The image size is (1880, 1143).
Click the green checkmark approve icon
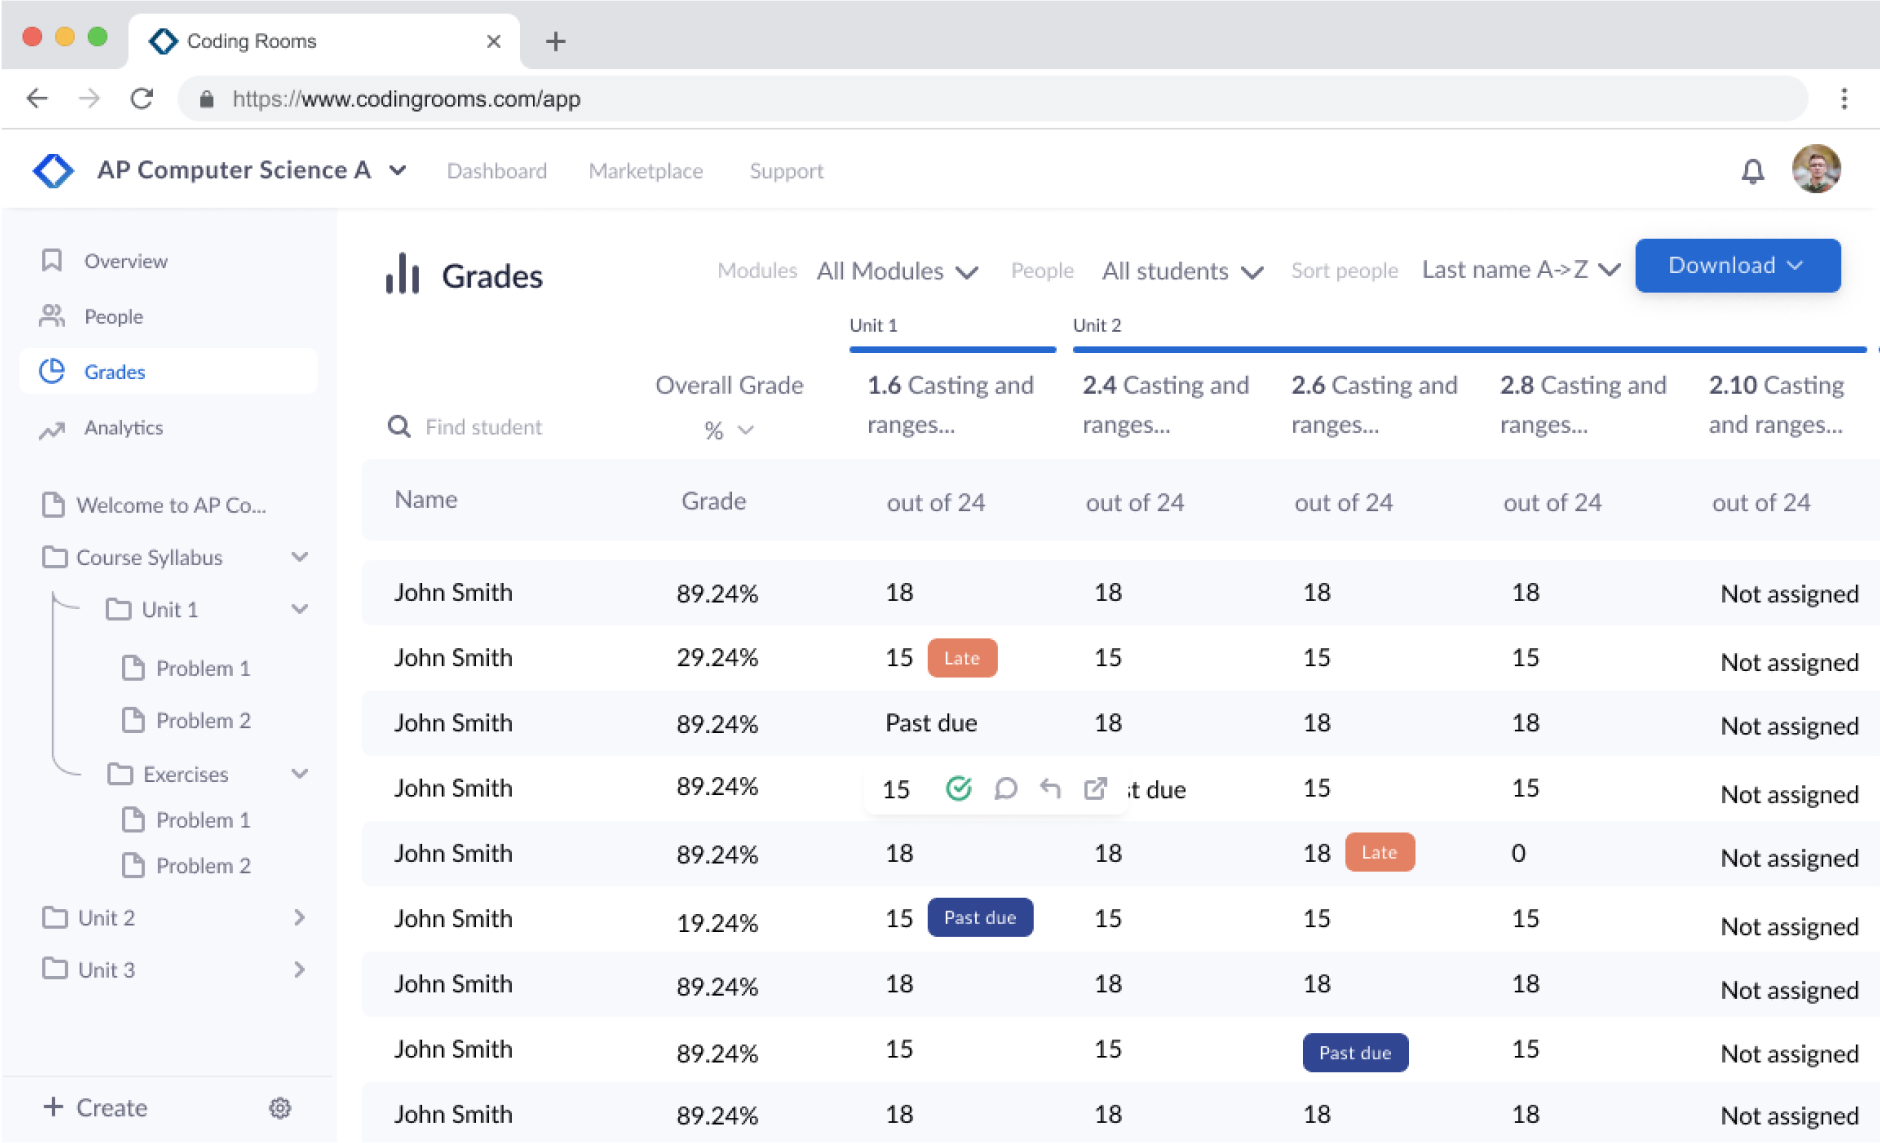tap(958, 789)
